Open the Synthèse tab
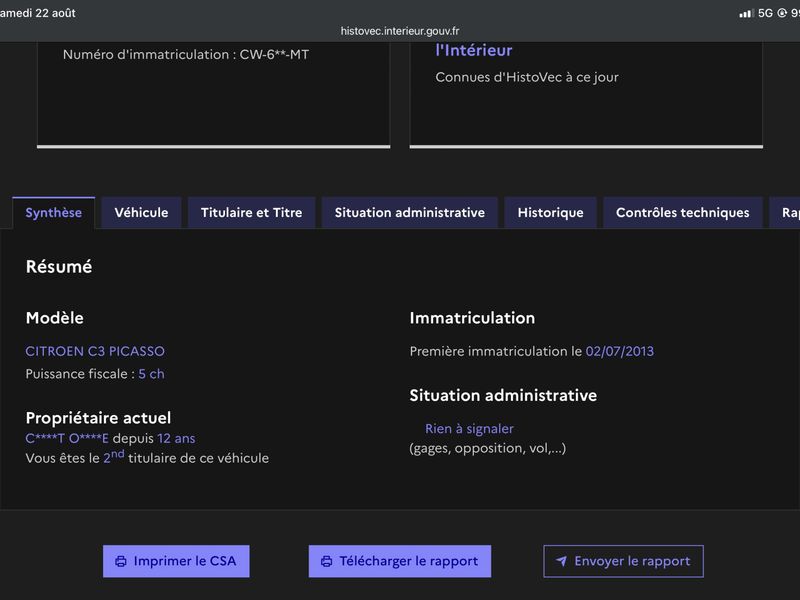 (x=54, y=213)
